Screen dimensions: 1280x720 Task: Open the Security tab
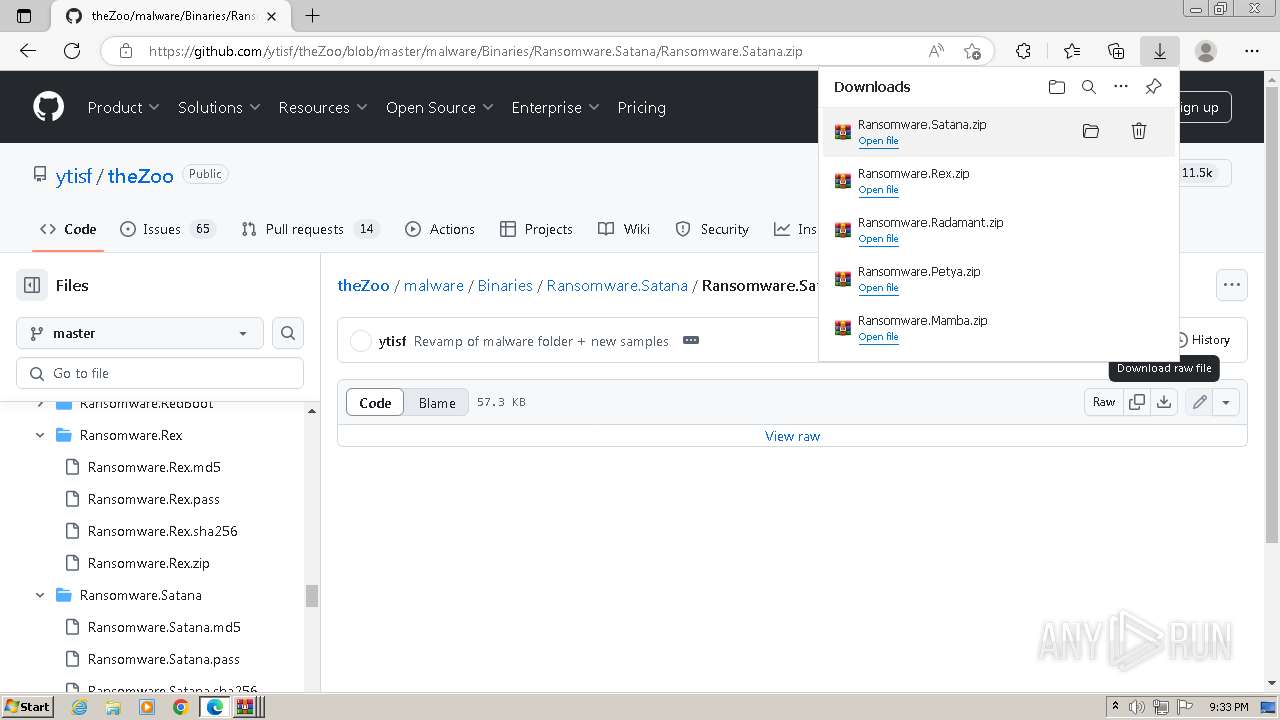(712, 229)
